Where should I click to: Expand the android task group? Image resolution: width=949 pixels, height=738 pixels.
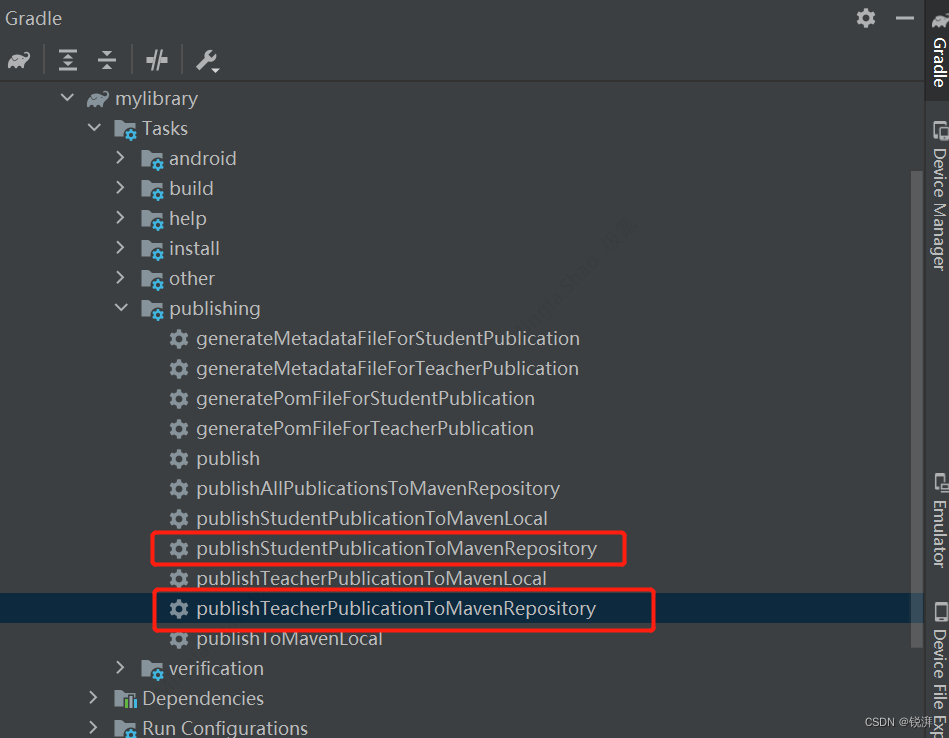coord(120,158)
